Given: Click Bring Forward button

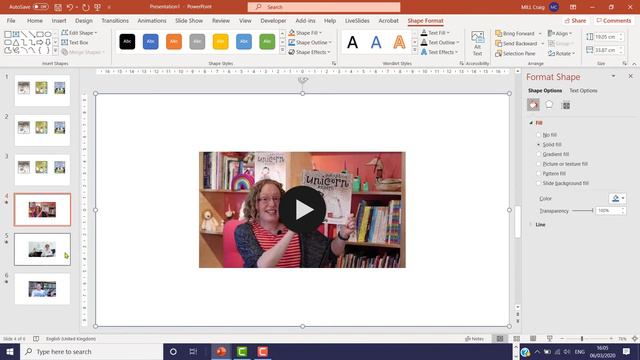Looking at the screenshot, I should (x=515, y=33).
